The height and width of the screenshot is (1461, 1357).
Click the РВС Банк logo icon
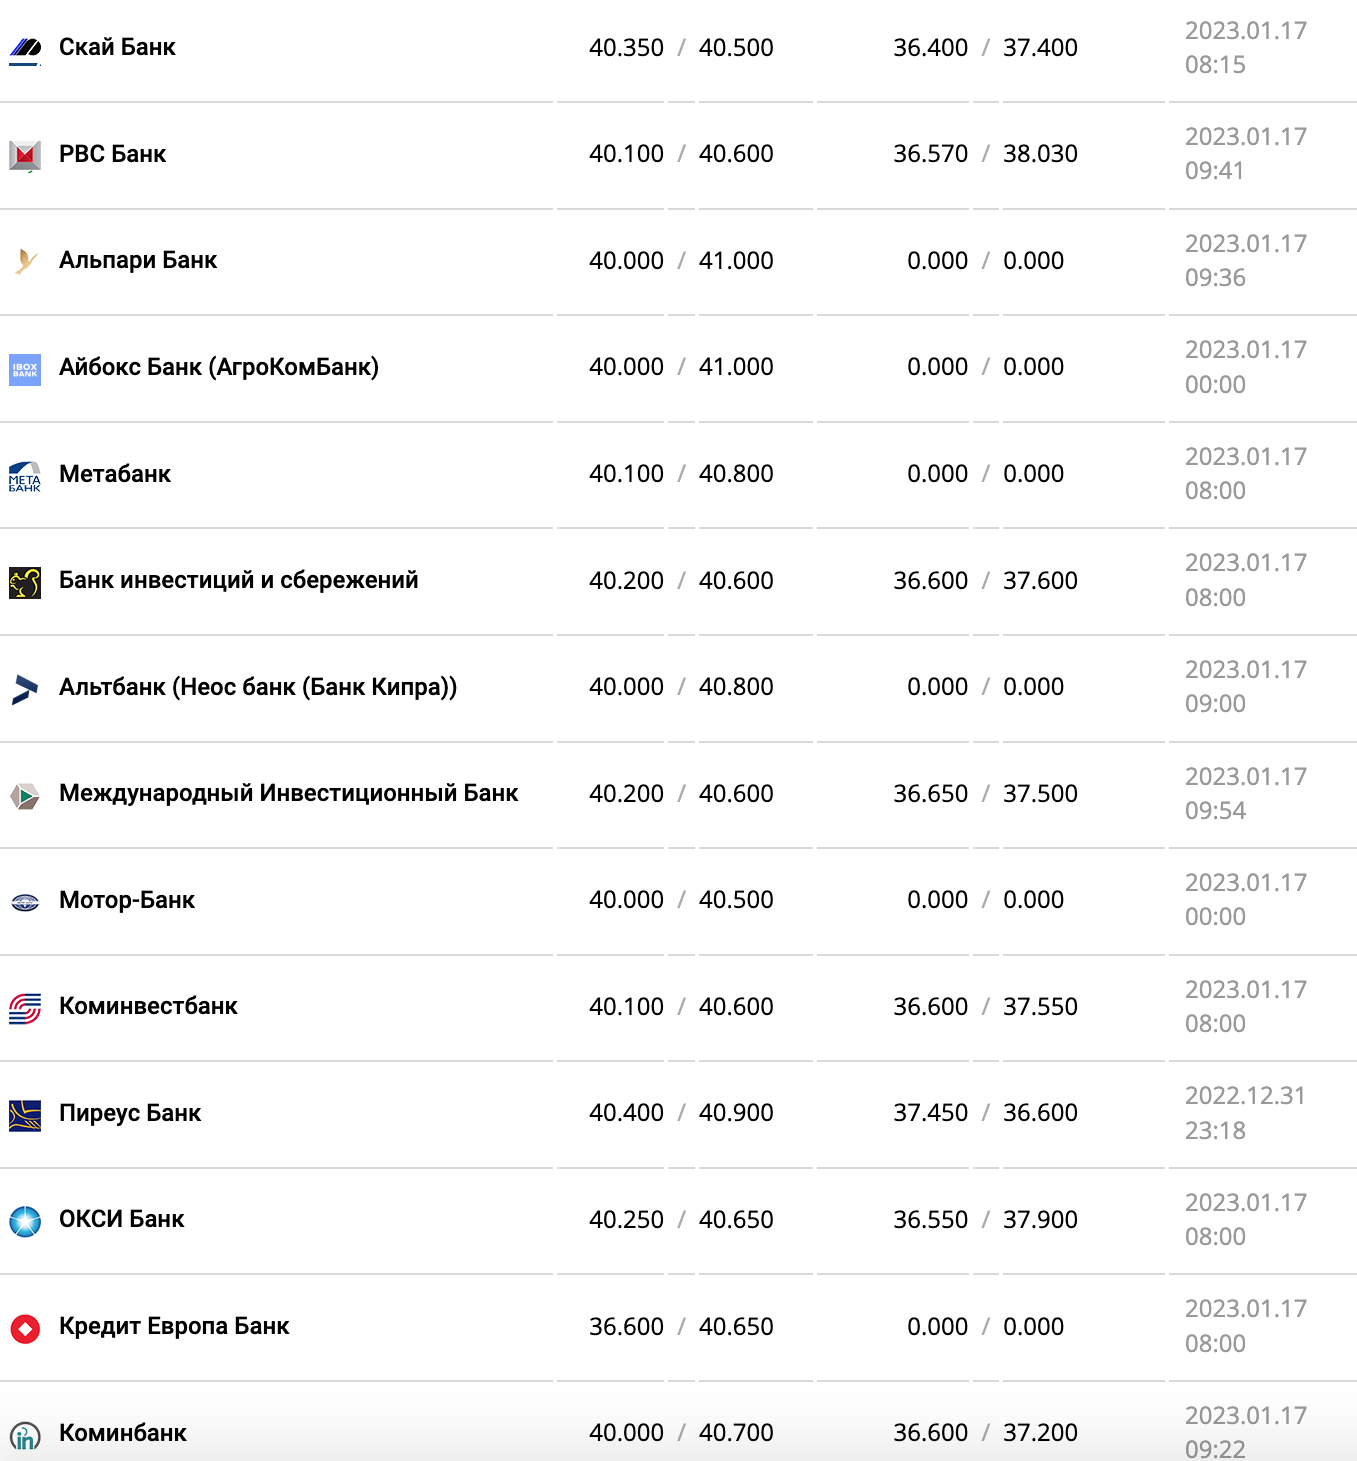pyautogui.click(x=25, y=155)
